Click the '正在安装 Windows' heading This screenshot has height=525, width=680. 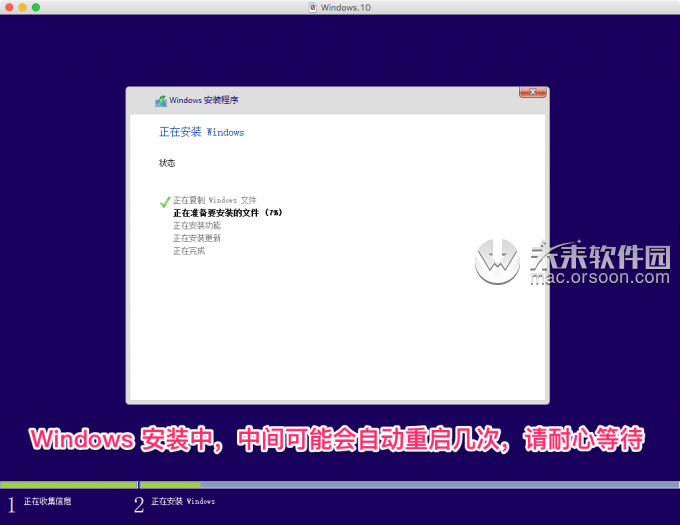[x=202, y=132]
